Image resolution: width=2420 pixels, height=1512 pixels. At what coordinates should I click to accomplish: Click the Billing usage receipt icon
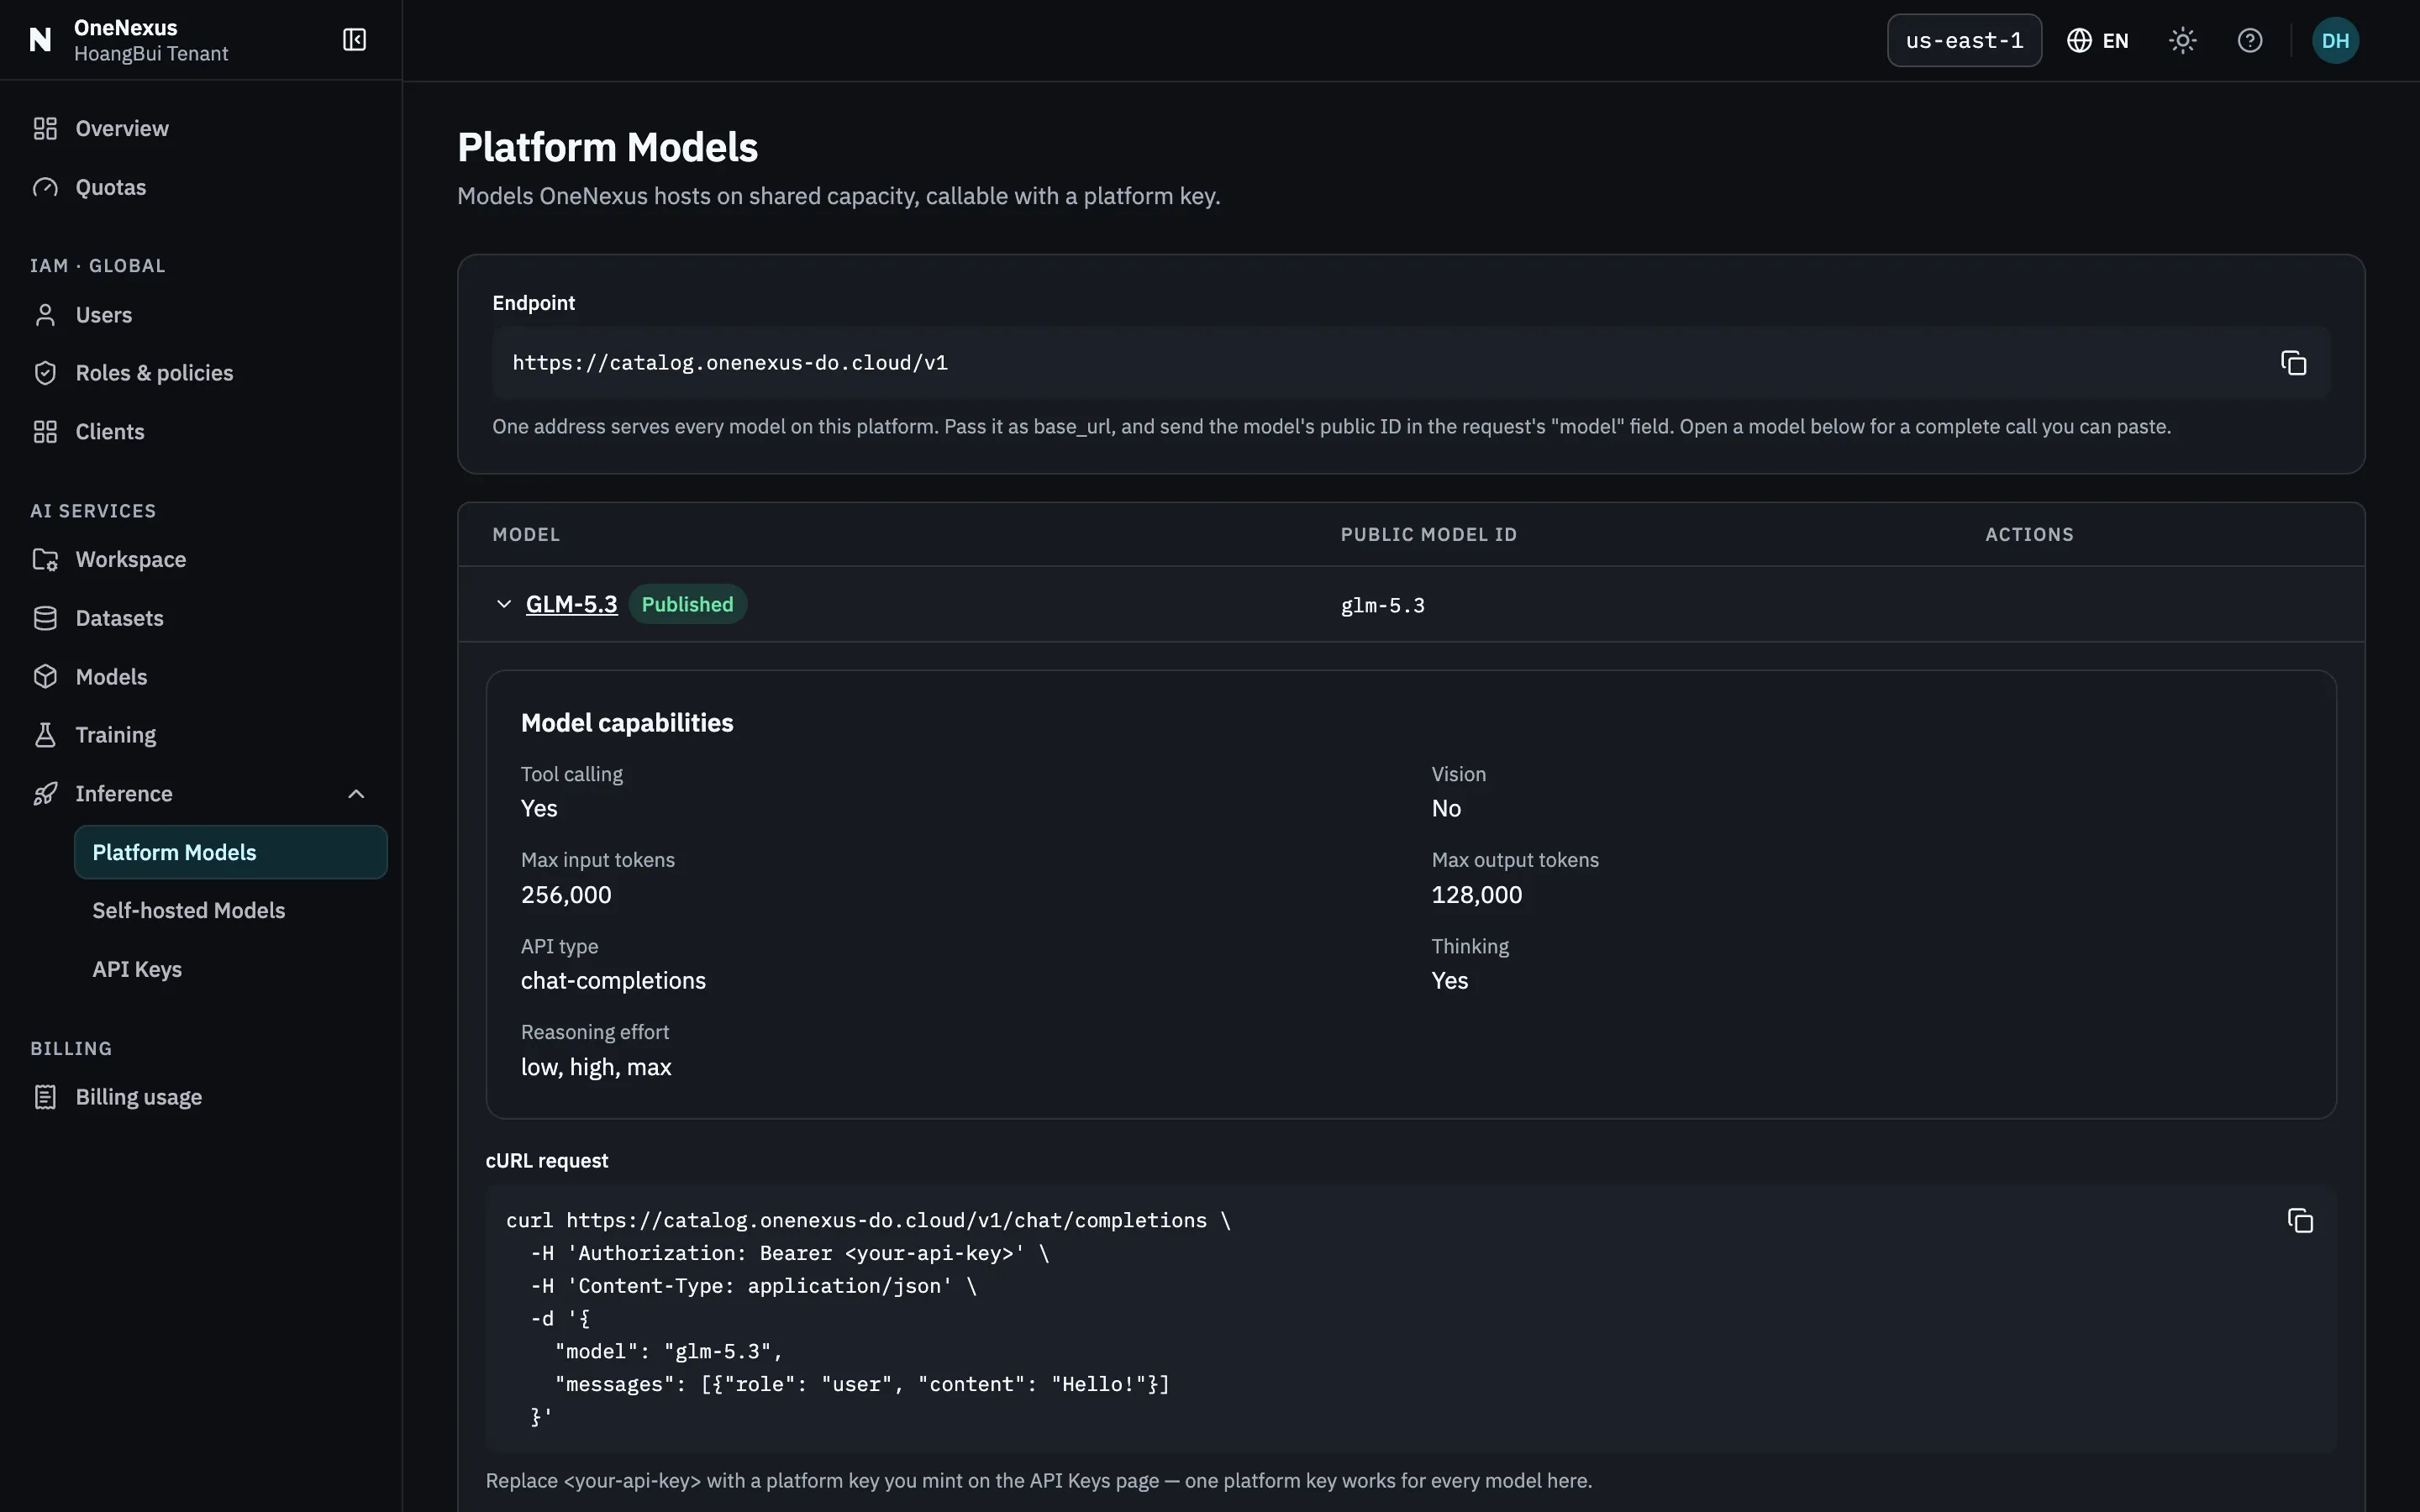tap(45, 1097)
